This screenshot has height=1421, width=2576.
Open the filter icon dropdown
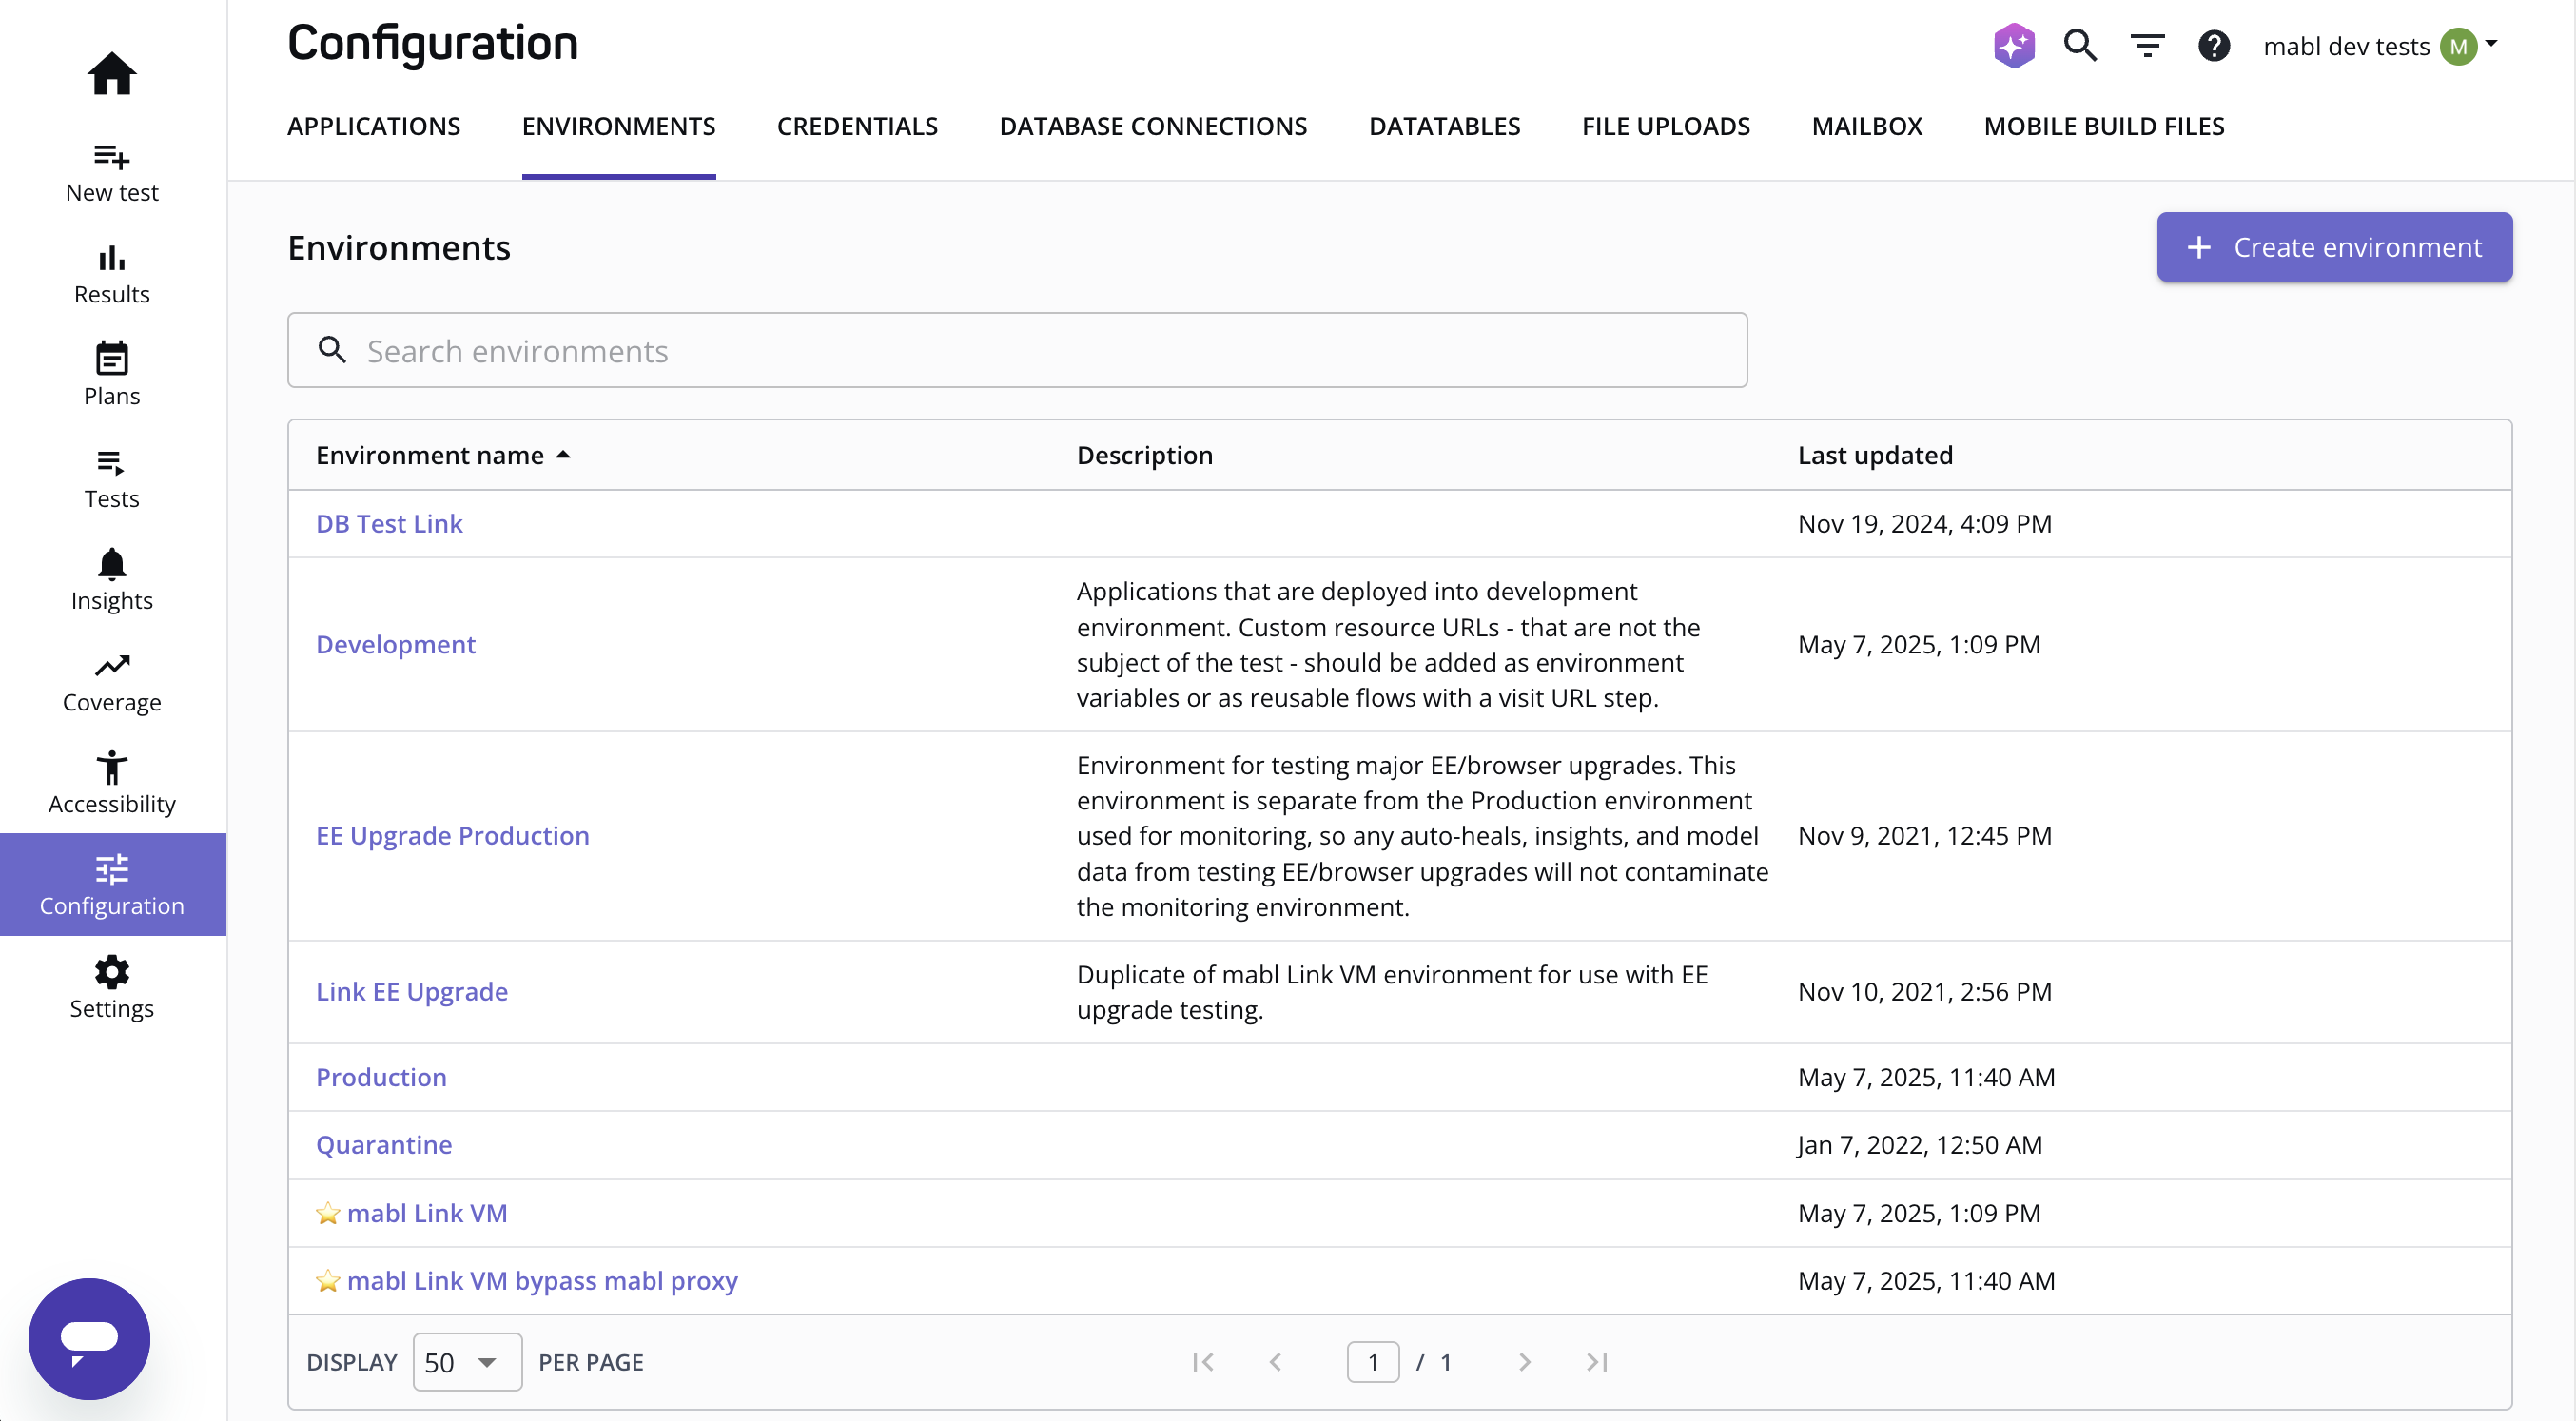coord(2147,45)
